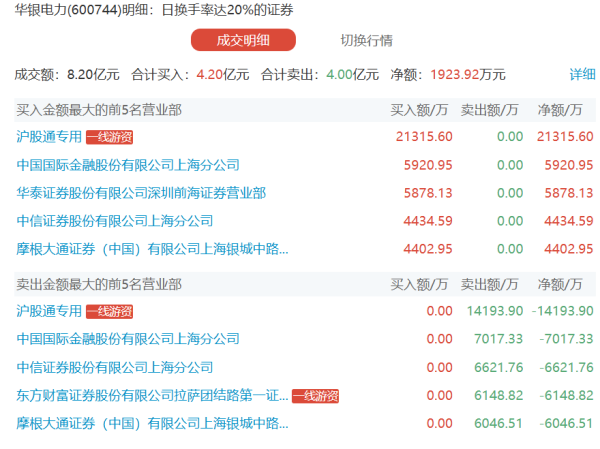
Task: Switch to the 成交明细 tab
Action: (x=243, y=40)
